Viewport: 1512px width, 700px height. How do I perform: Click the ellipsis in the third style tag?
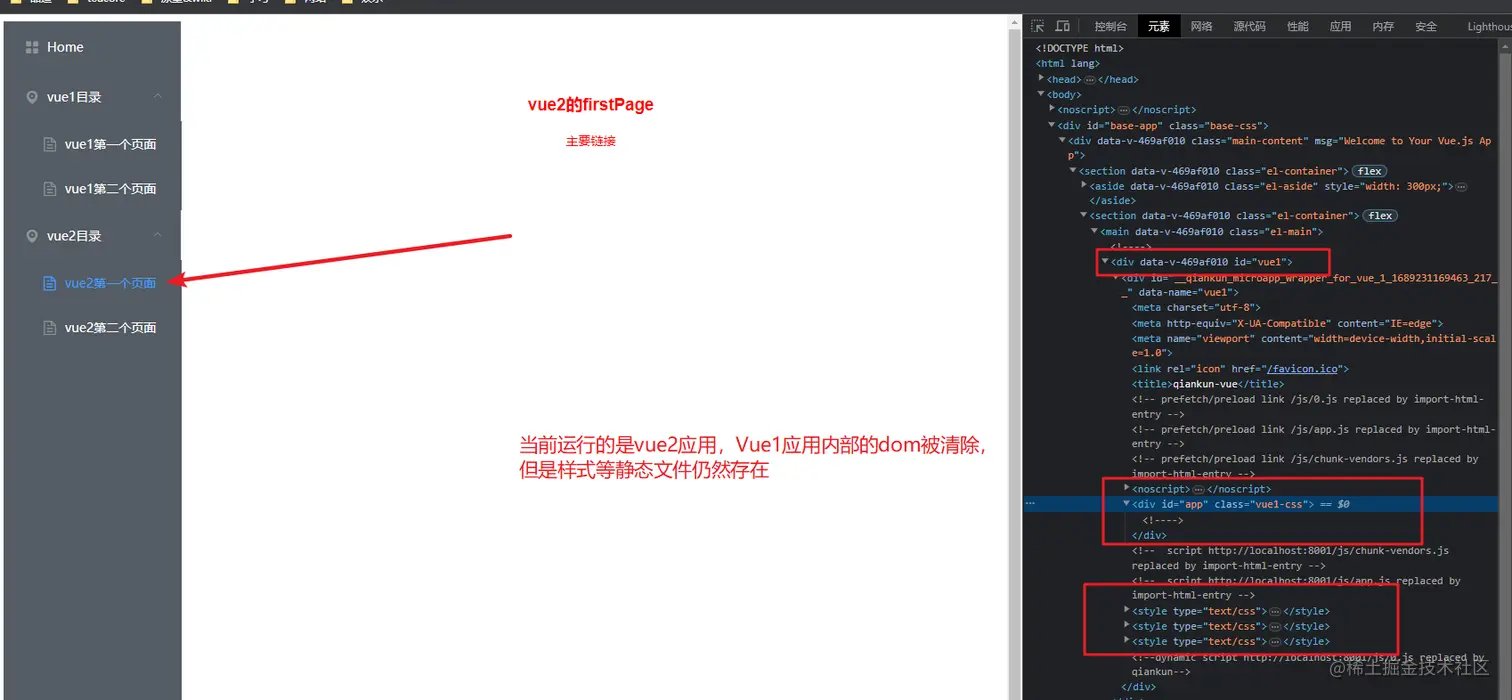(1275, 641)
